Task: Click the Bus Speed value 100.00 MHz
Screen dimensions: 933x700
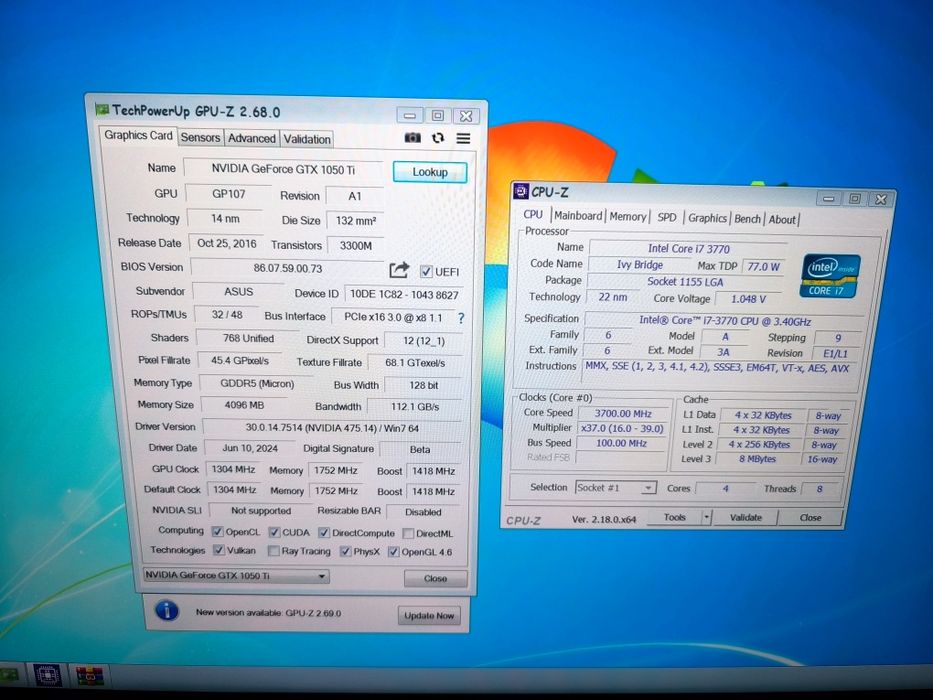Action: coord(621,443)
